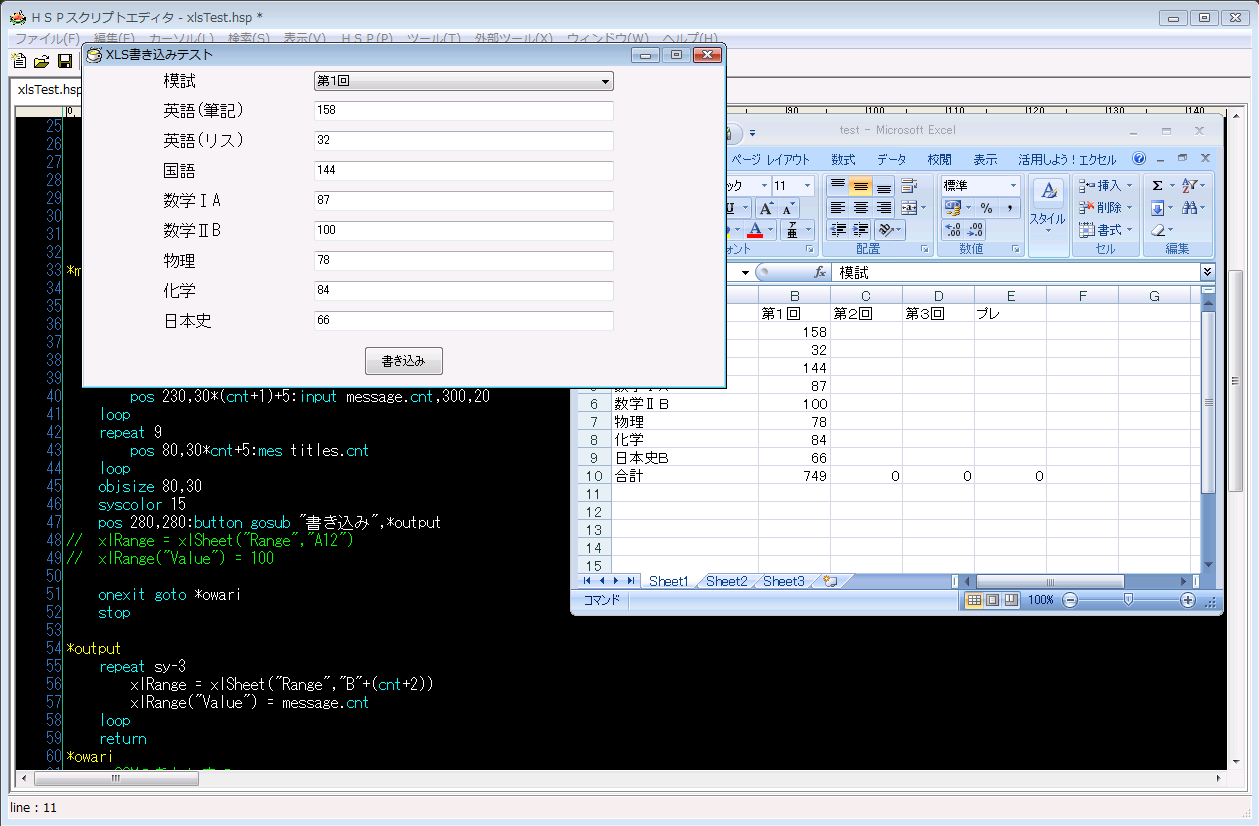Click the Excel help question mark icon
1259x826 pixels.
click(x=1139, y=159)
